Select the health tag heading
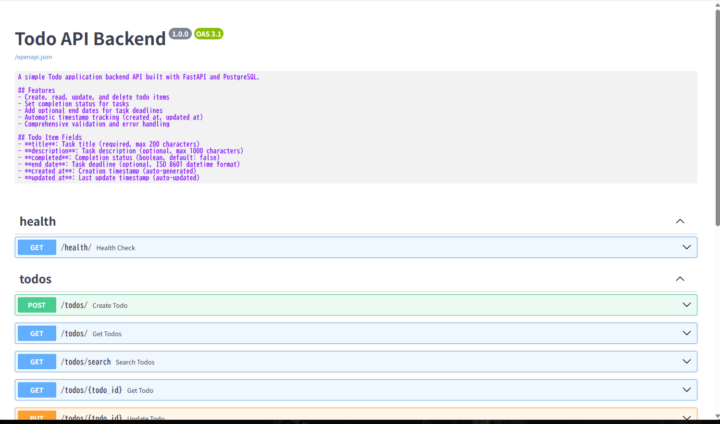Image resolution: width=720 pixels, height=424 pixels. click(x=38, y=221)
